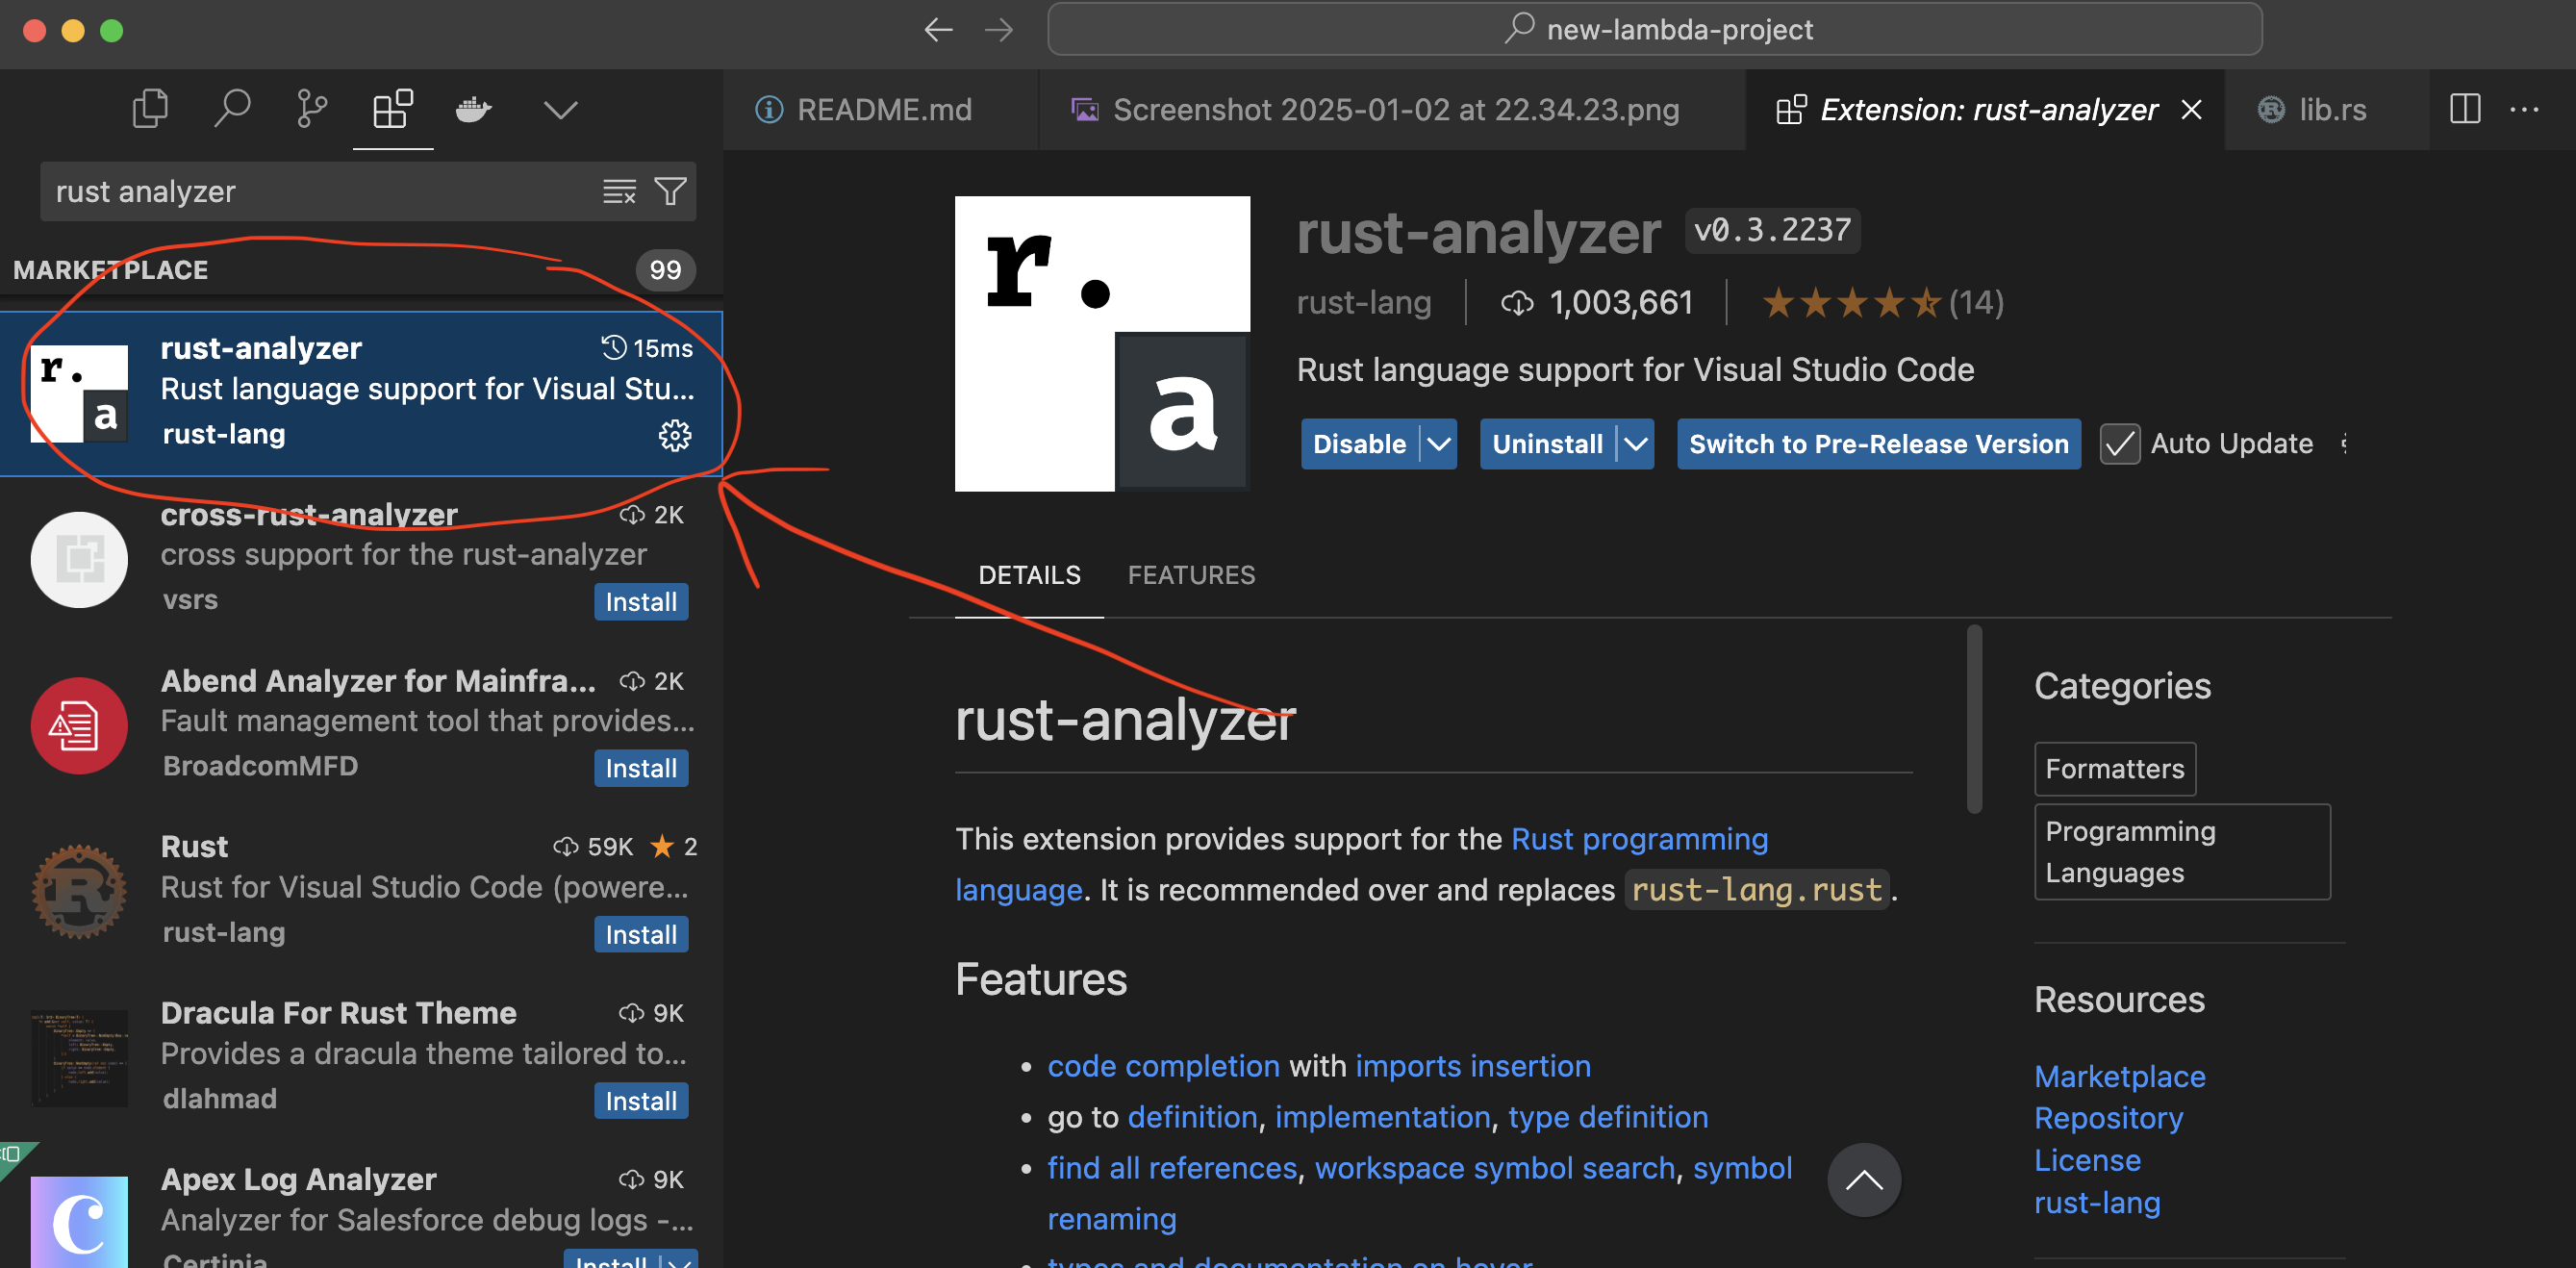Click the rust-analyzer extension logo thumbnail

coord(1102,344)
